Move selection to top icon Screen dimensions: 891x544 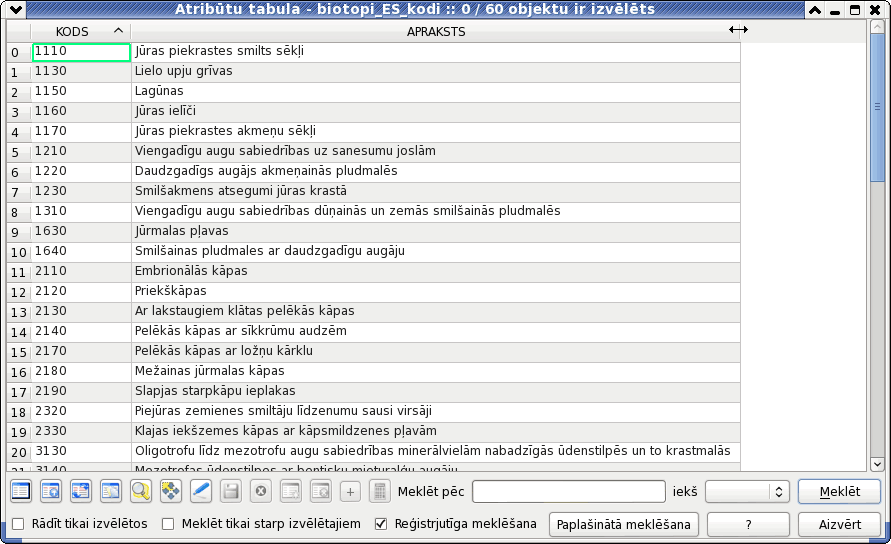click(51, 491)
